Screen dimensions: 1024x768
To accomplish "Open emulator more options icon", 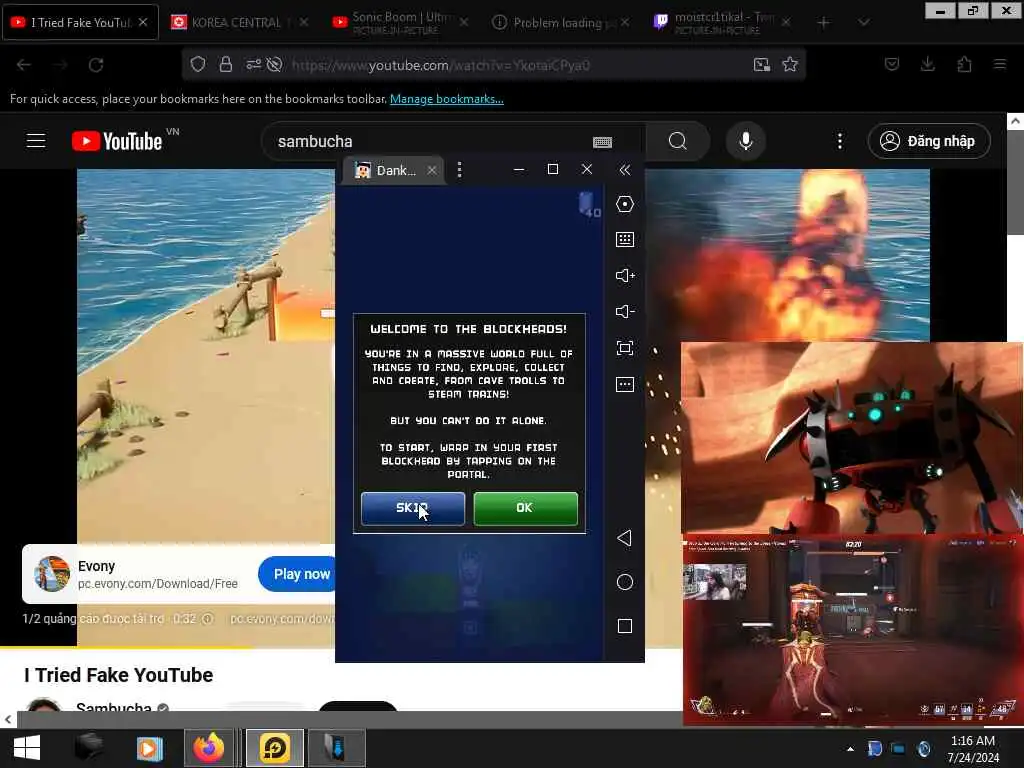I will coord(625,385).
